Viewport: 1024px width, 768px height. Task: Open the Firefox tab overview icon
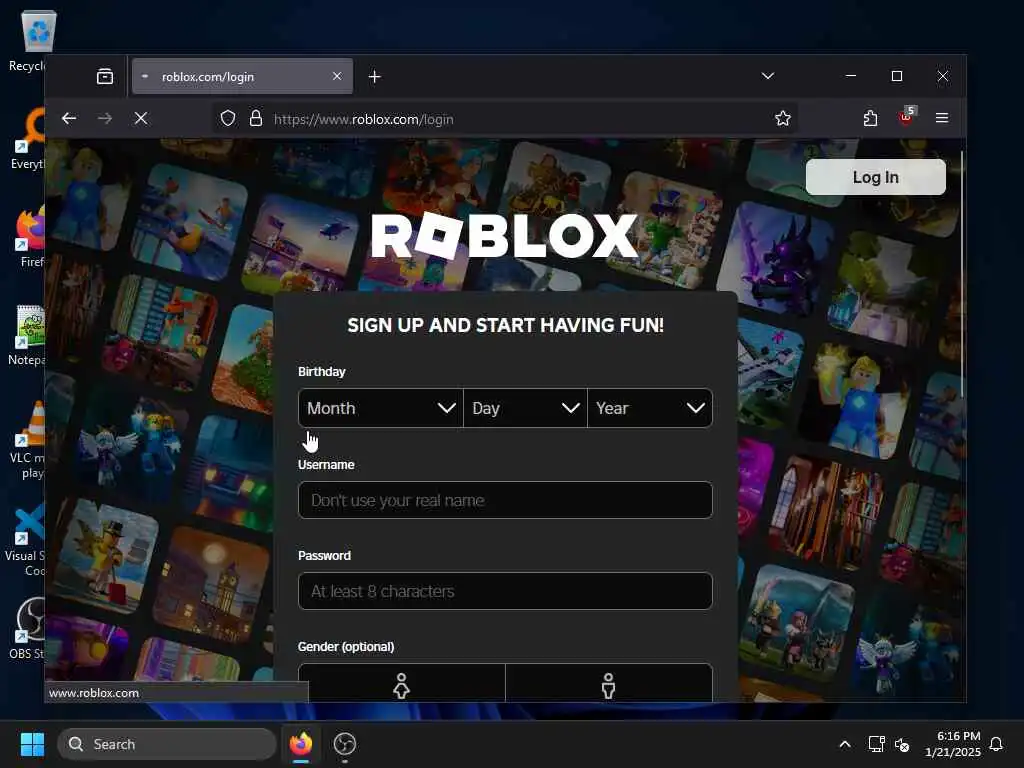pyautogui.click(x=104, y=76)
